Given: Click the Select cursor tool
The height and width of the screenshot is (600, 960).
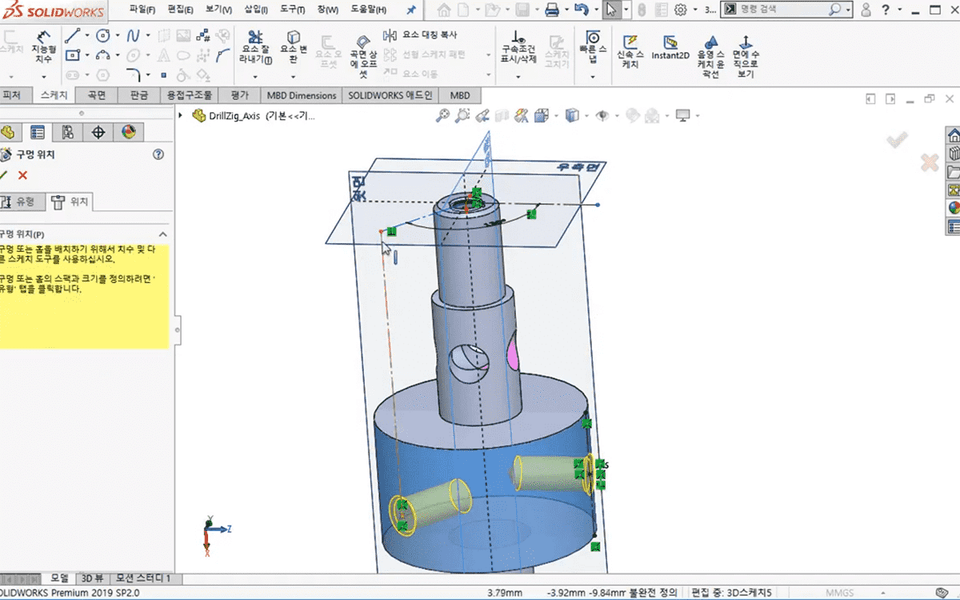Looking at the screenshot, I should (x=611, y=9).
